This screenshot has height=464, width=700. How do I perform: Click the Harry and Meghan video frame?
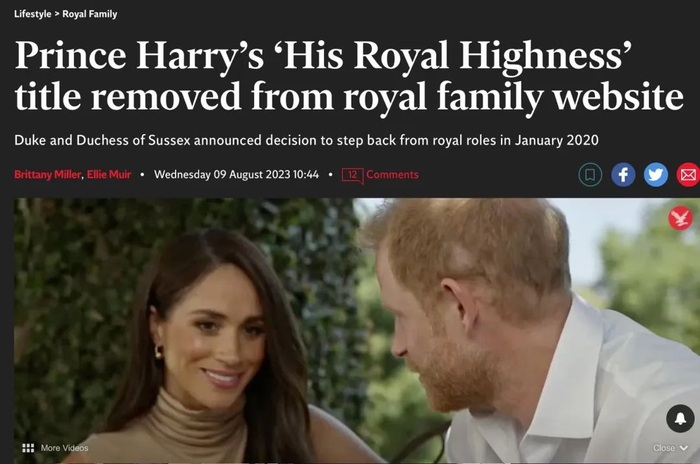[357, 330]
